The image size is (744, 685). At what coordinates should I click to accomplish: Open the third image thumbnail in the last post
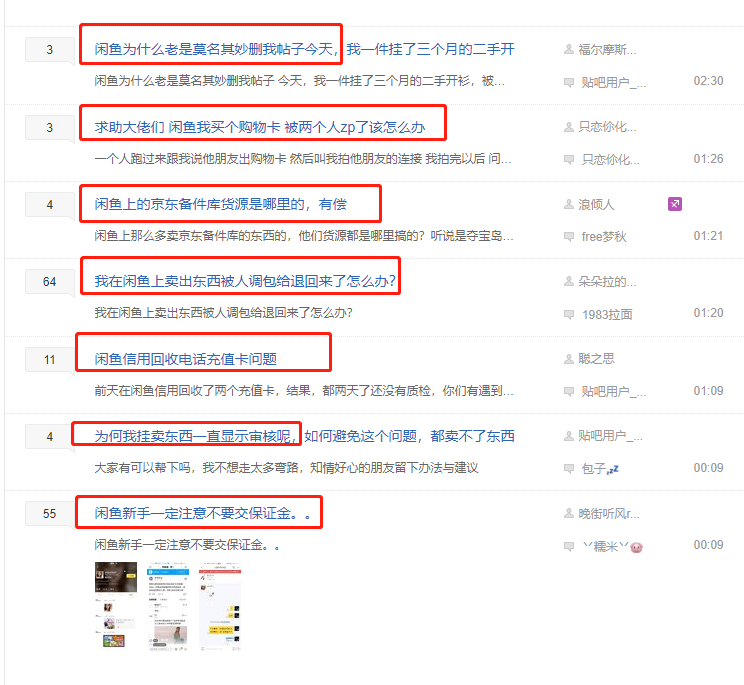coord(219,604)
